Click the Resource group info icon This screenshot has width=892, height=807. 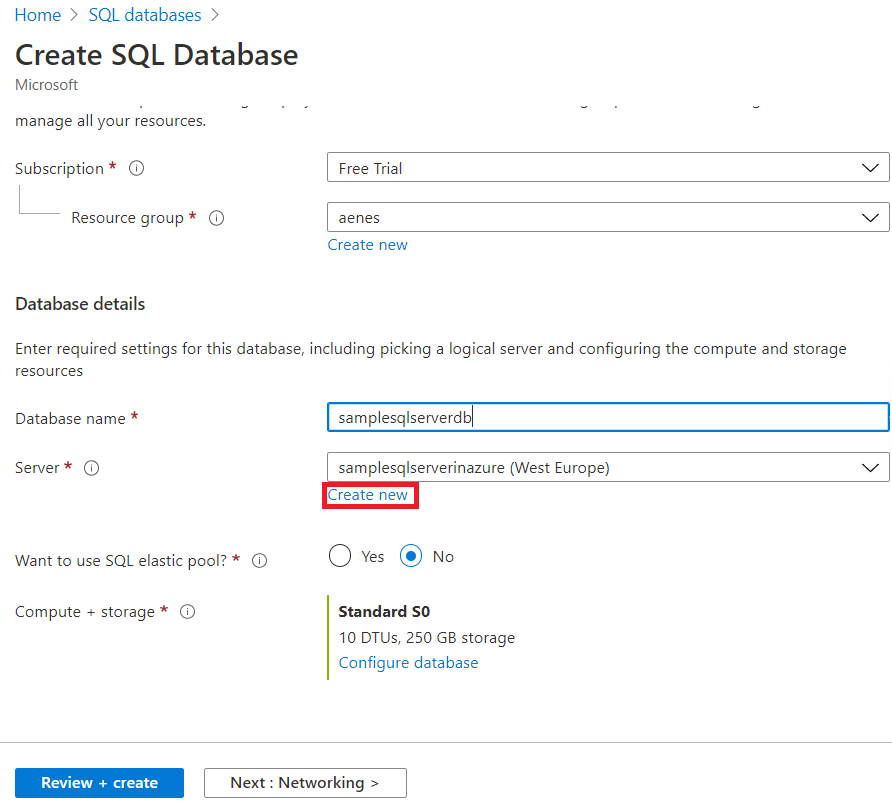pyautogui.click(x=216, y=218)
